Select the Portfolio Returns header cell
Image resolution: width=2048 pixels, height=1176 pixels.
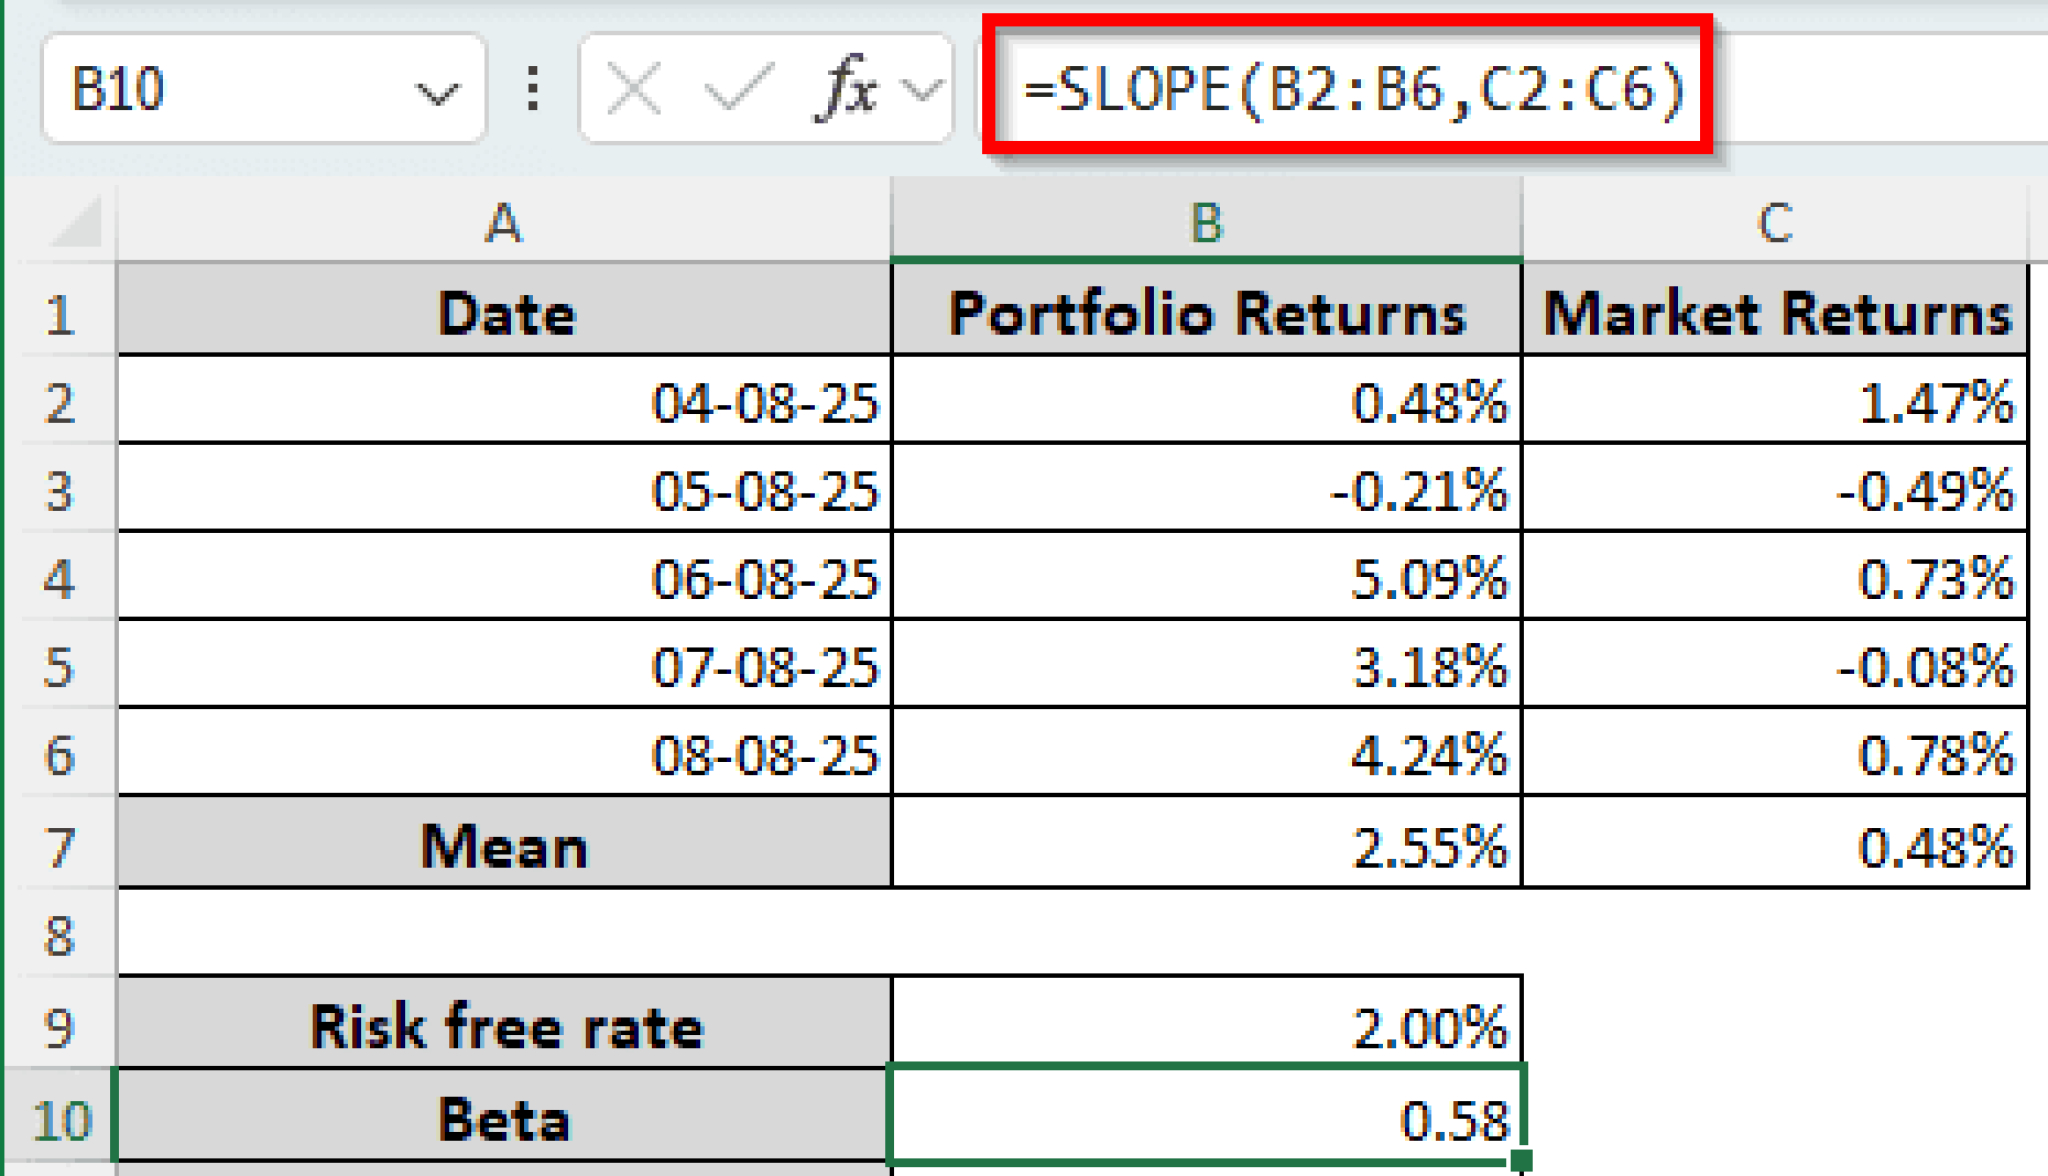1205,312
